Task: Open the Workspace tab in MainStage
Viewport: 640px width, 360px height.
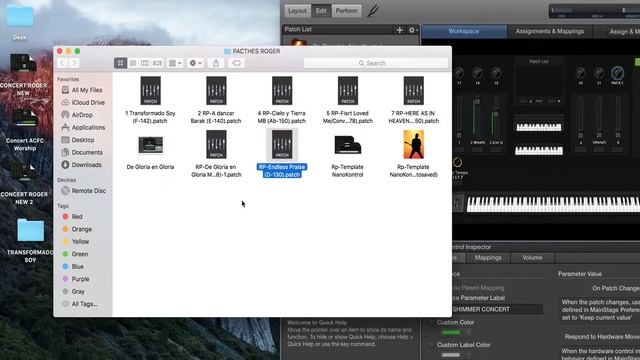Action: coord(464,31)
